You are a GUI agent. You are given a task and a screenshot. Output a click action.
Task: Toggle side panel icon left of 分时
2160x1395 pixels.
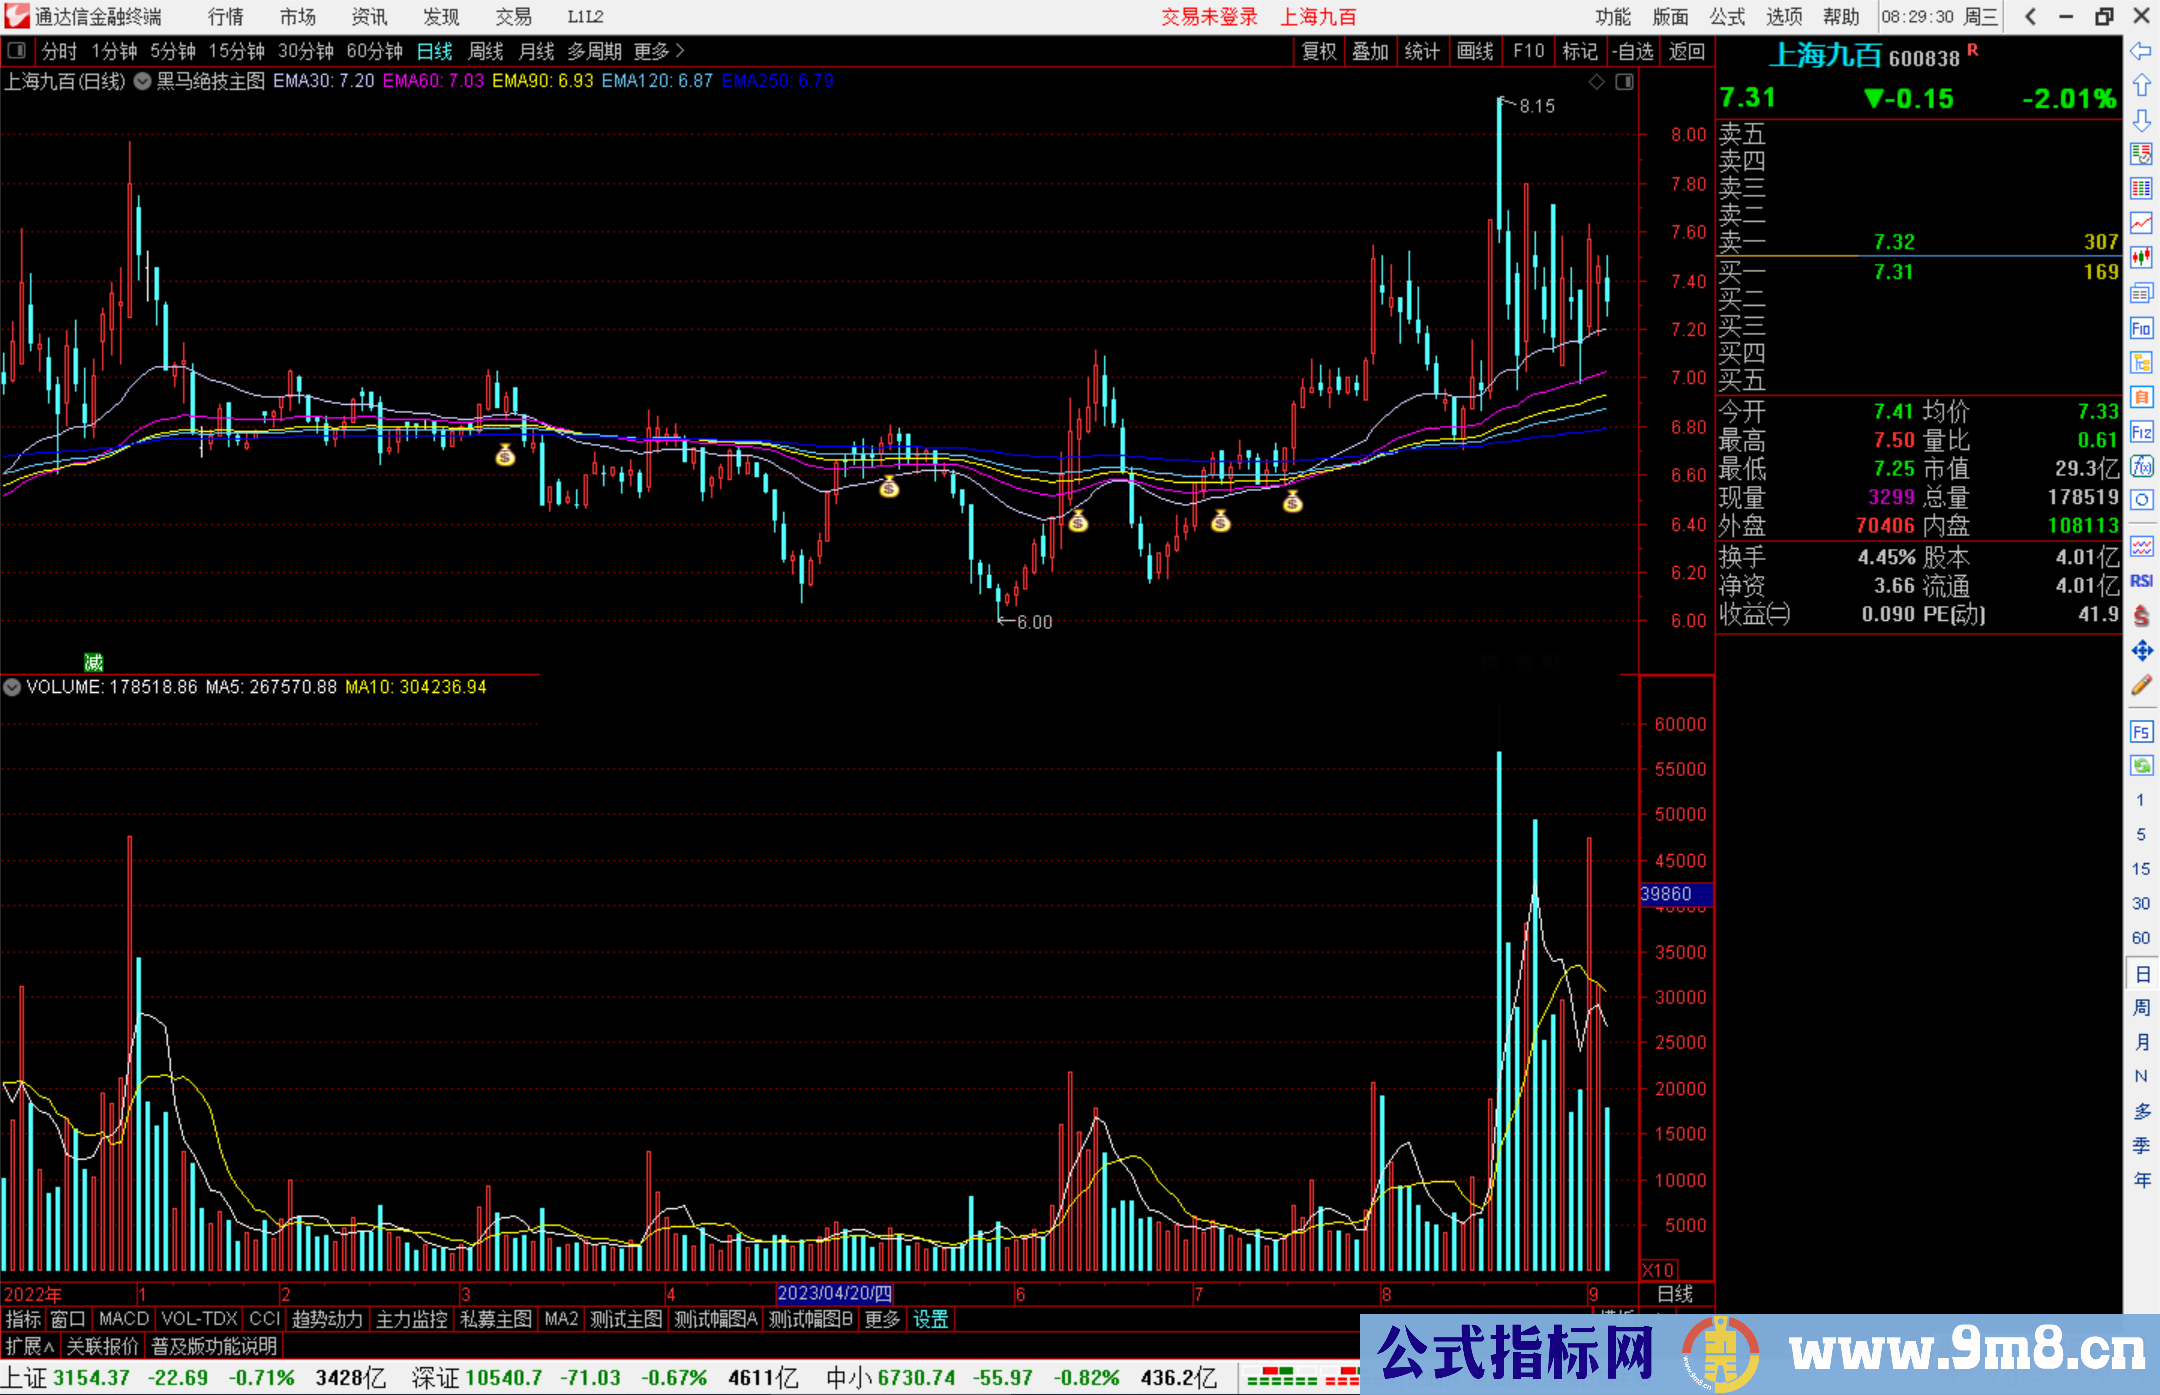16,50
